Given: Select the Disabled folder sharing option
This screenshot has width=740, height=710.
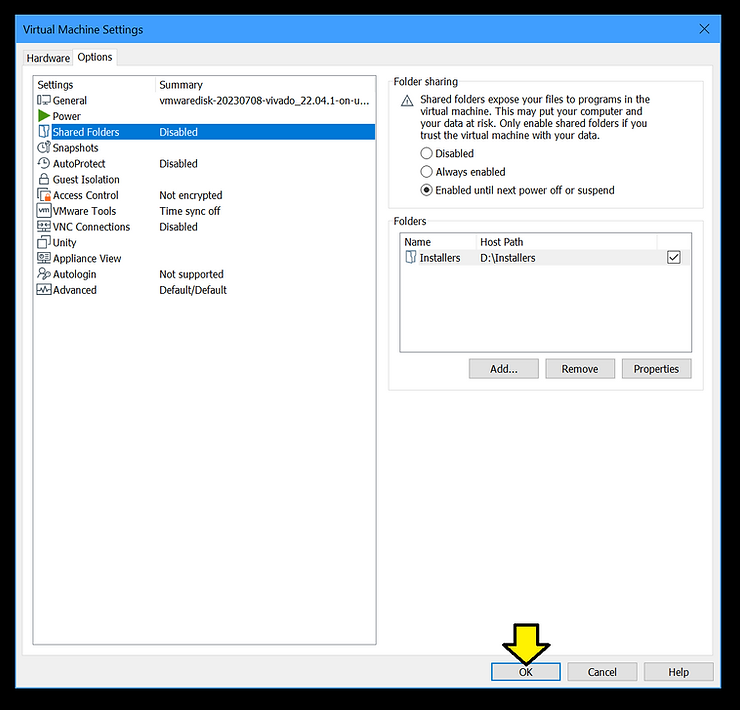Looking at the screenshot, I should pyautogui.click(x=427, y=154).
